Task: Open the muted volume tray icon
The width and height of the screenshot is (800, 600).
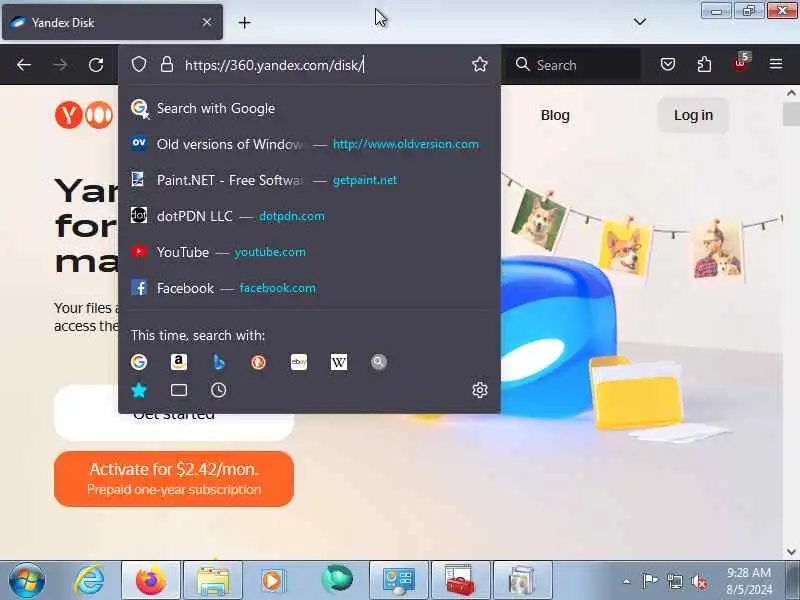Action: coord(698,581)
